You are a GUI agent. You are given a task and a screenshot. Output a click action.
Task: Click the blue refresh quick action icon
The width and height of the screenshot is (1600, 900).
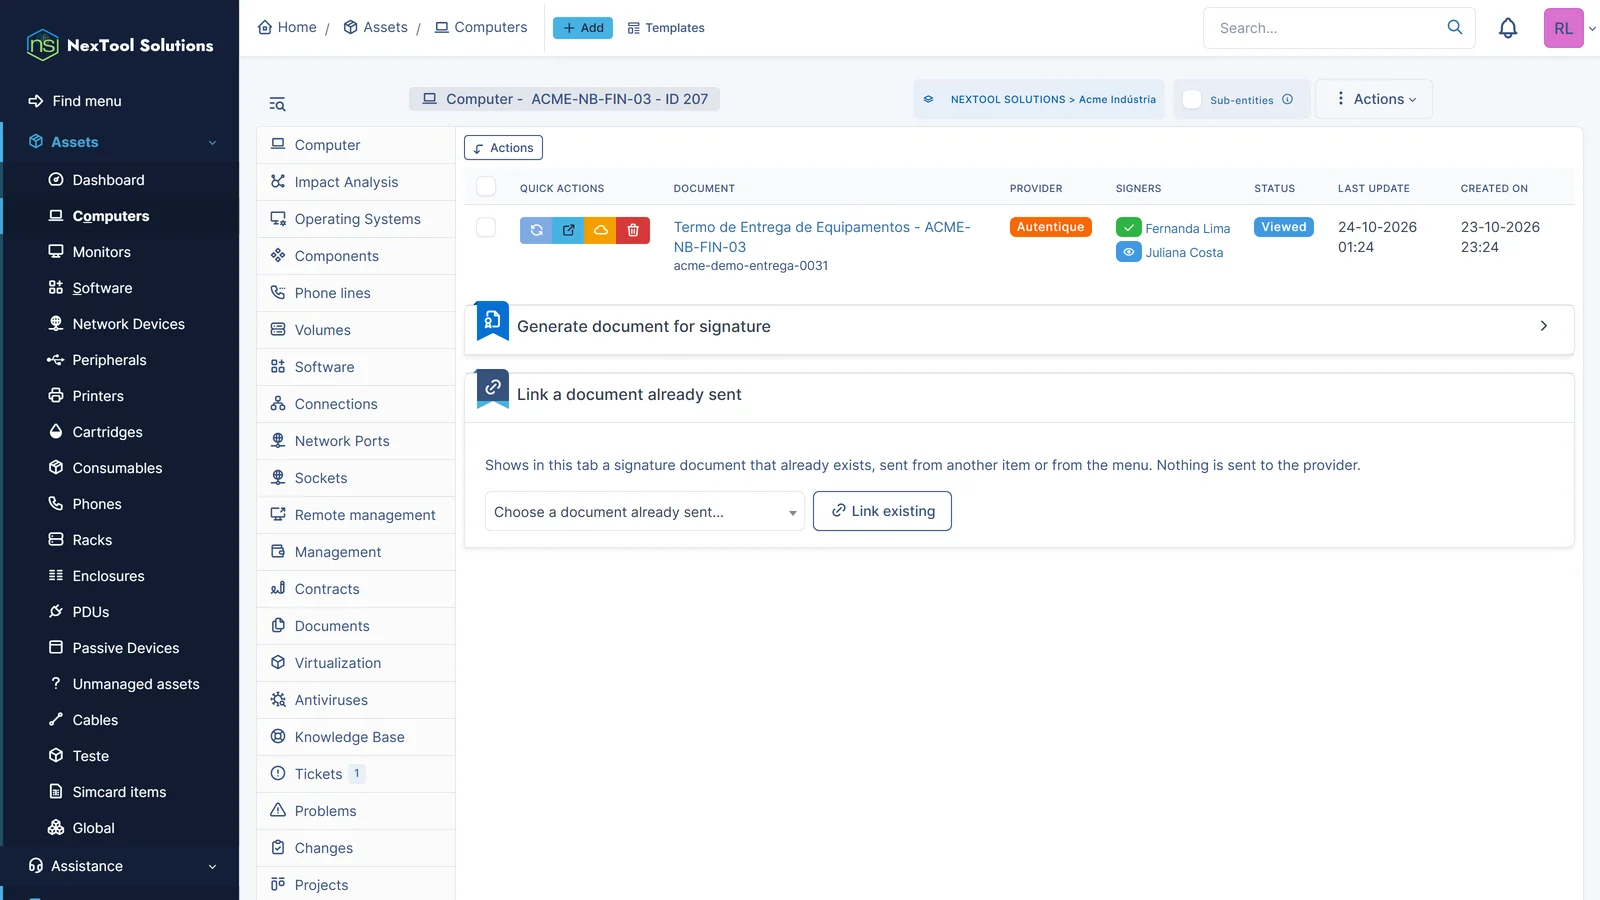coord(536,230)
